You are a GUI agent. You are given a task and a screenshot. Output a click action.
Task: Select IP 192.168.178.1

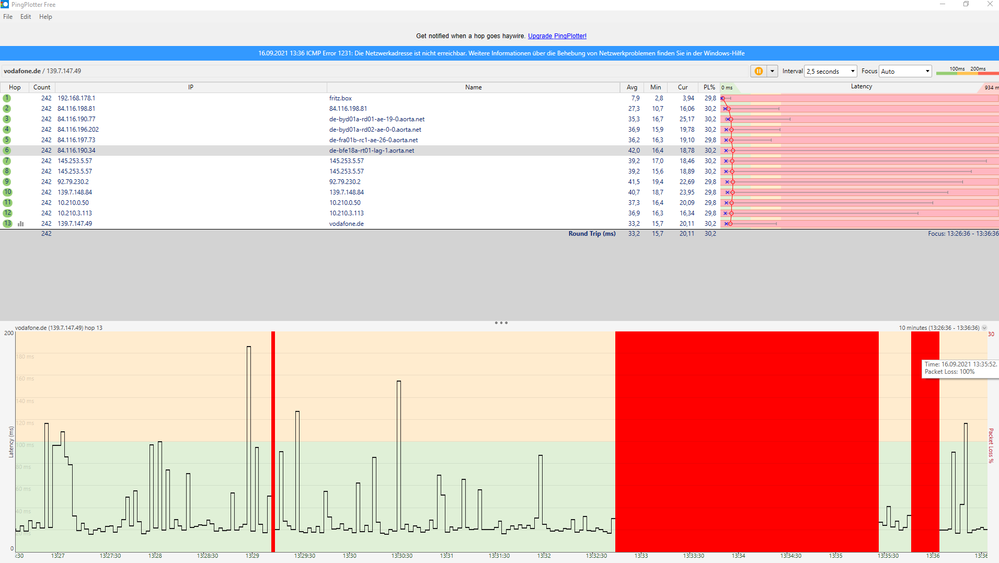76,98
